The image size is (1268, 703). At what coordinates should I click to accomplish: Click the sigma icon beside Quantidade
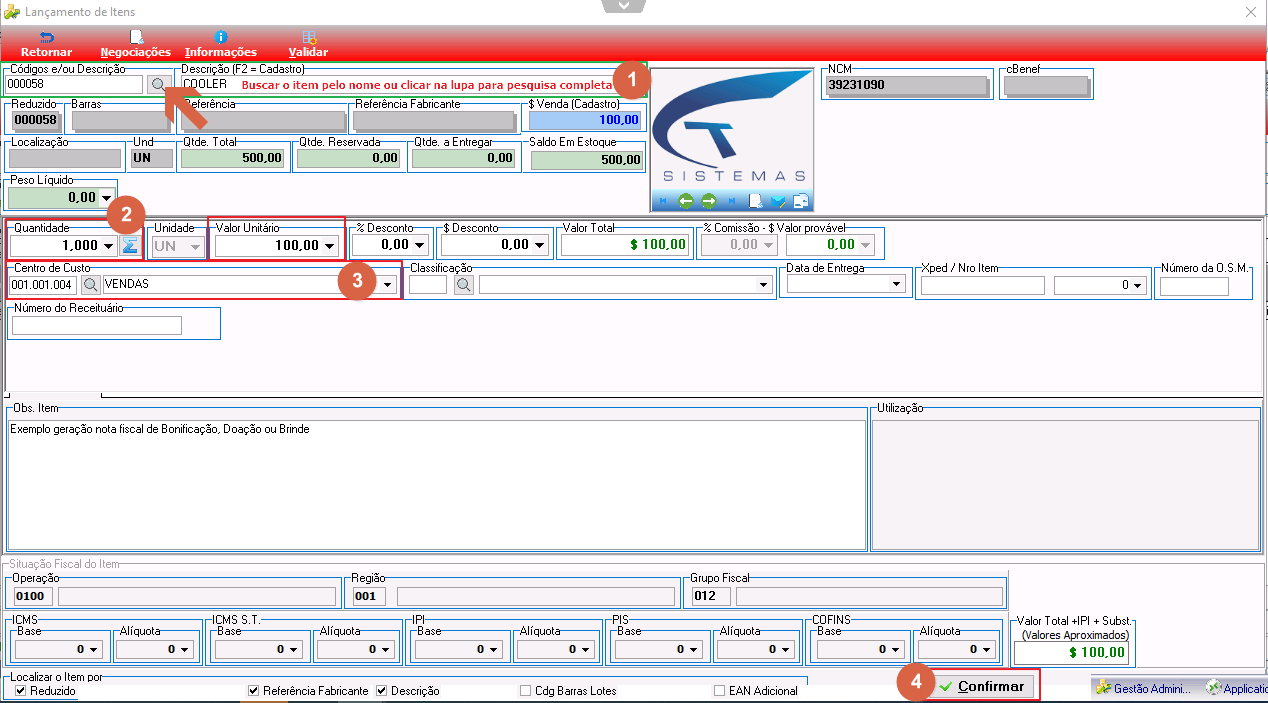pyautogui.click(x=129, y=245)
